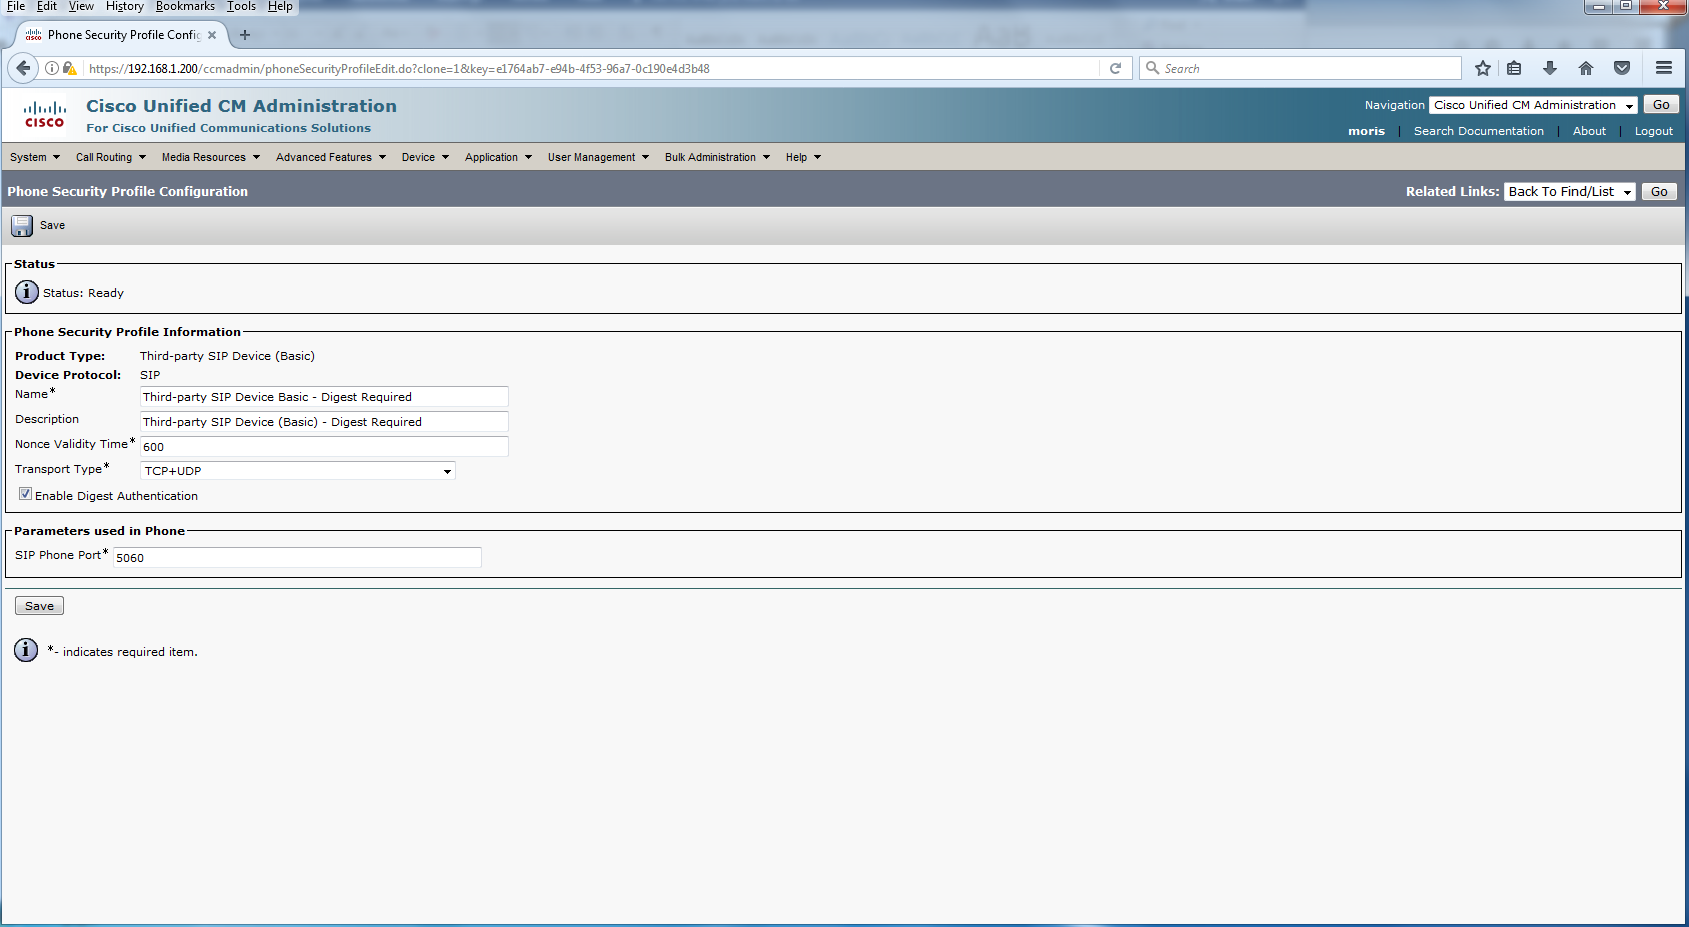This screenshot has width=1689, height=927.
Task: Open the browser History menu
Action: 125,6
